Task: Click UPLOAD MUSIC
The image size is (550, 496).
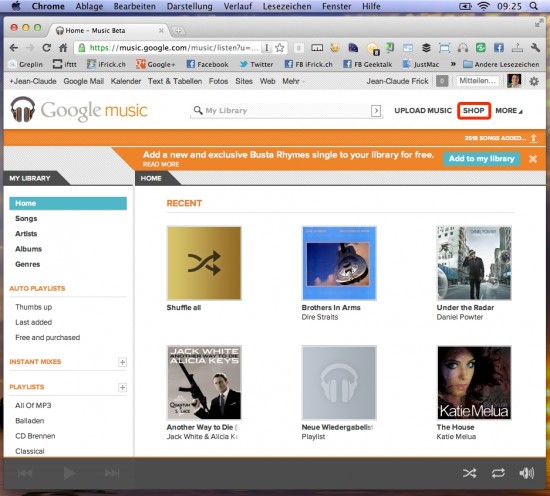Action: (423, 110)
